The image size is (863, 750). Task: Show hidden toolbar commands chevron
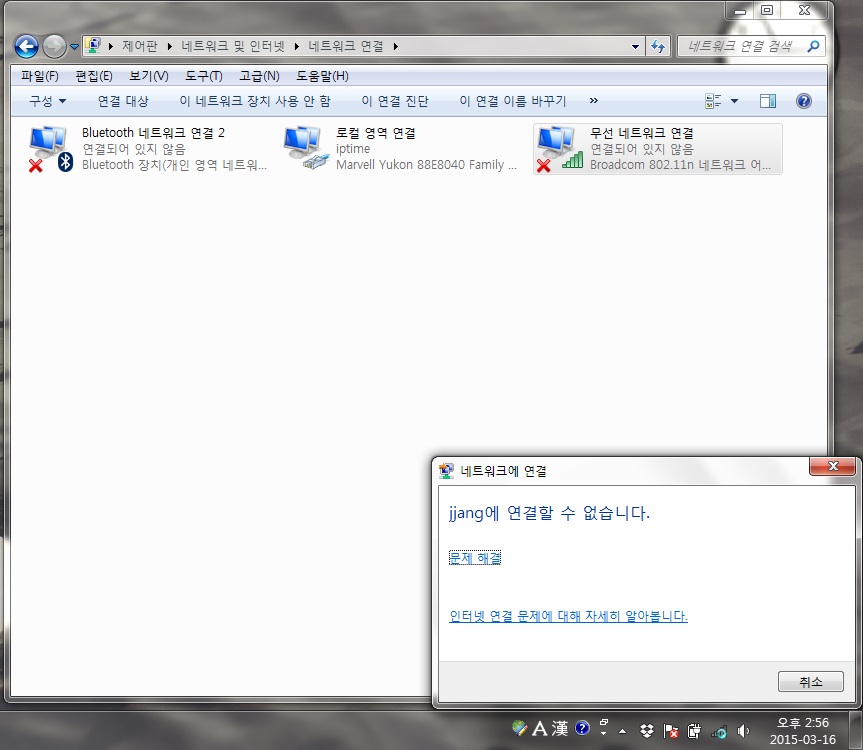(x=593, y=101)
